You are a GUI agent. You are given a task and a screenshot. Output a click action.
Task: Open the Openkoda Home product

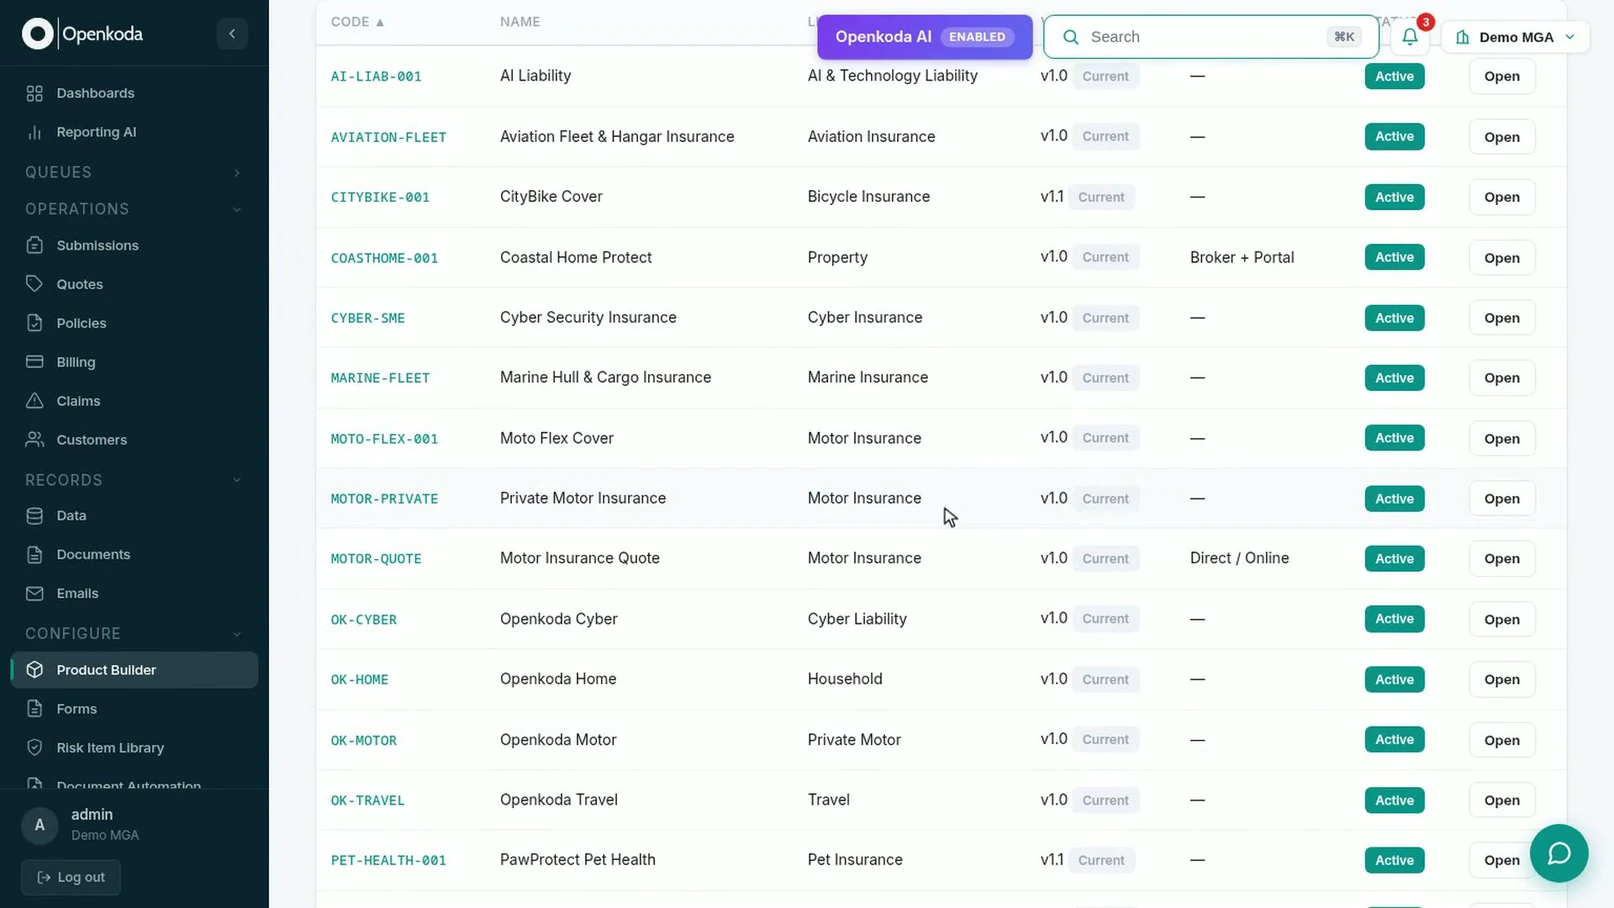(x=1502, y=680)
